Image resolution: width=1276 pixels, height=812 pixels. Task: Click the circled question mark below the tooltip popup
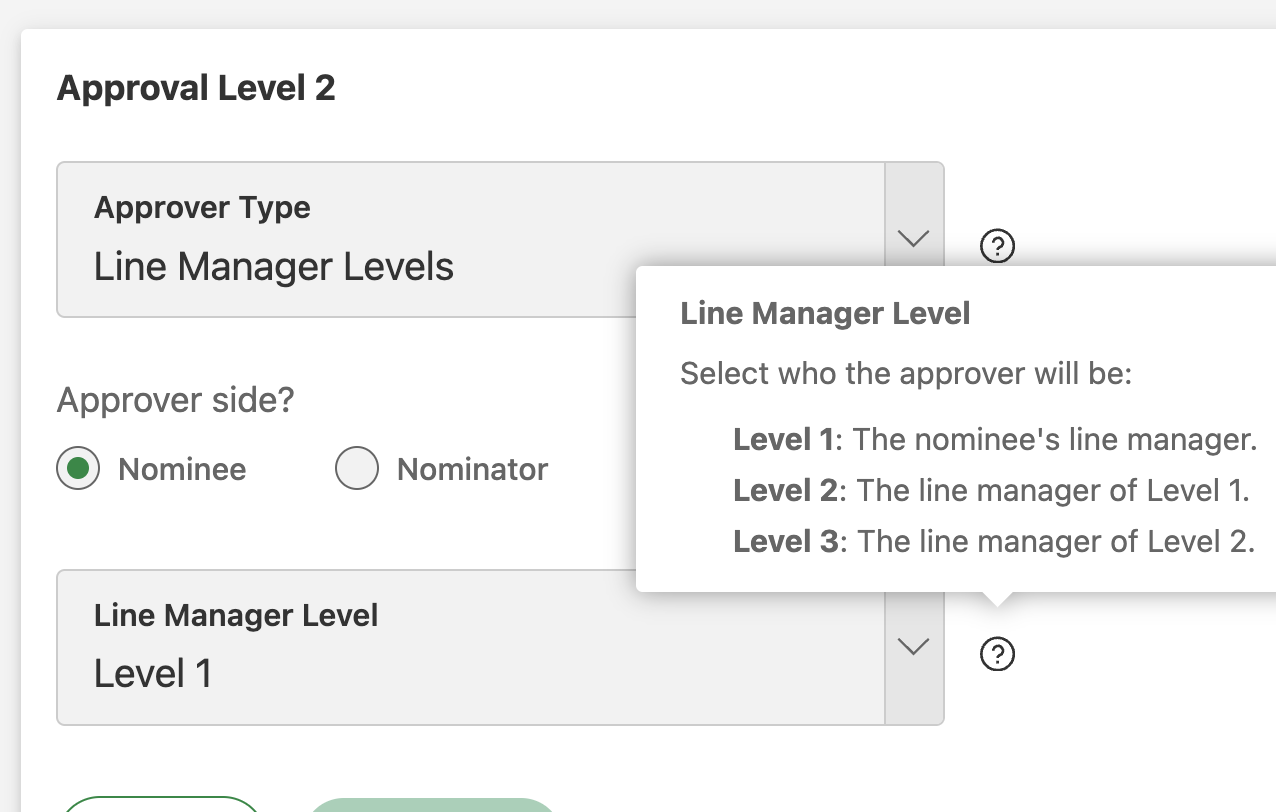(997, 654)
